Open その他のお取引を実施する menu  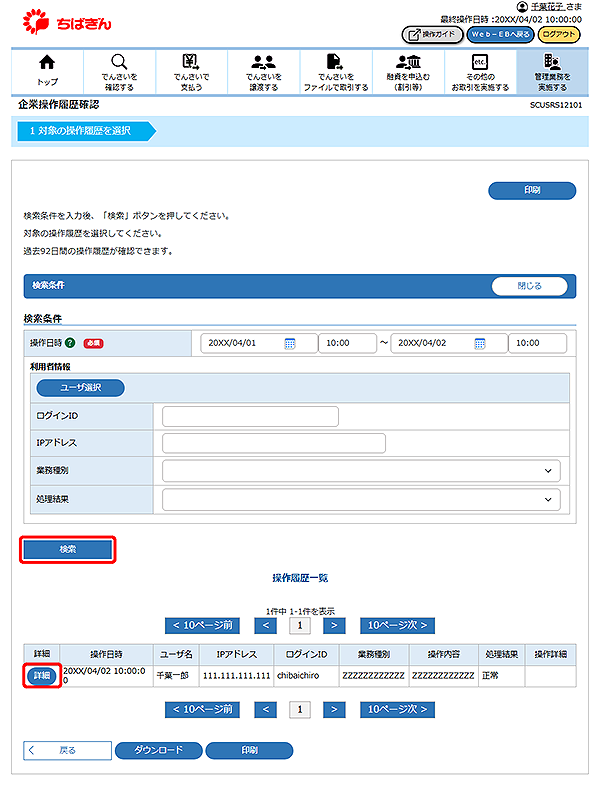[x=480, y=71]
